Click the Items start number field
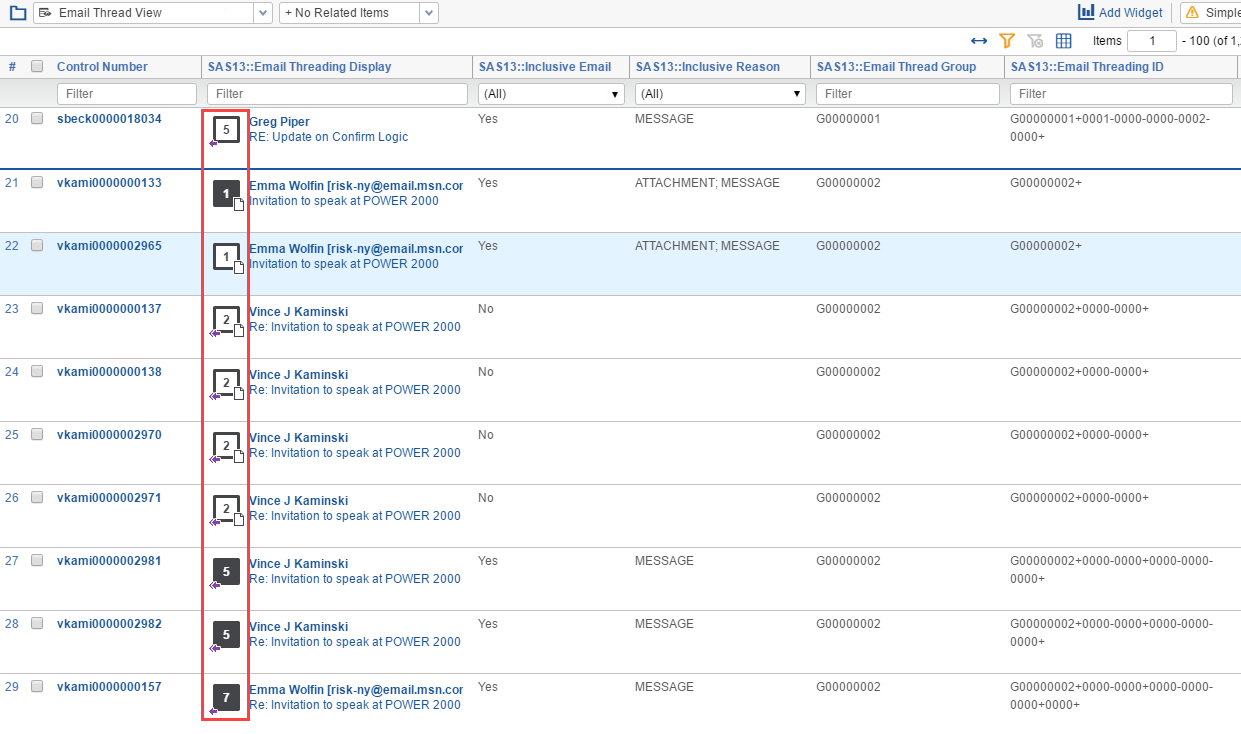 click(1151, 41)
